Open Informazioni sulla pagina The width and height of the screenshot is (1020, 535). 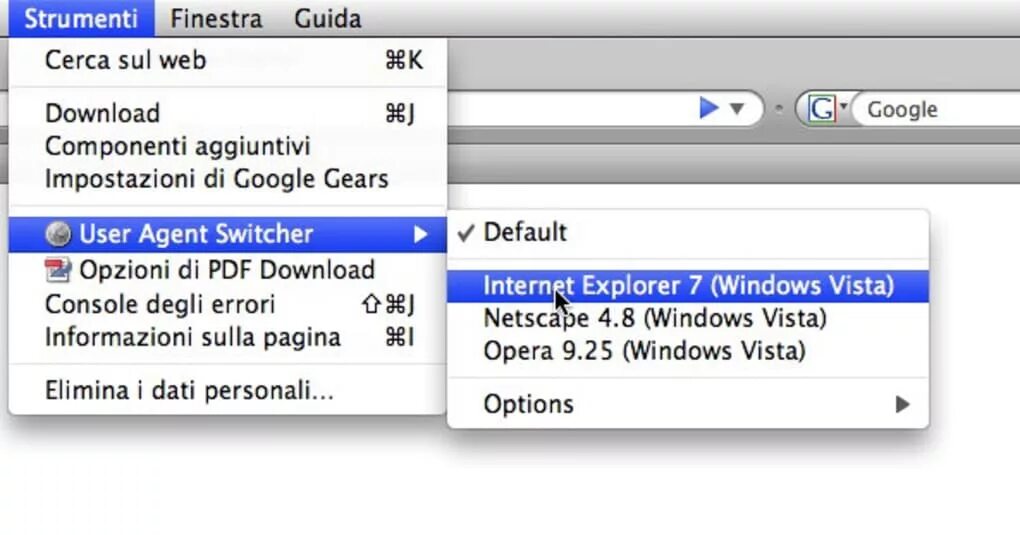pyautogui.click(x=228, y=337)
